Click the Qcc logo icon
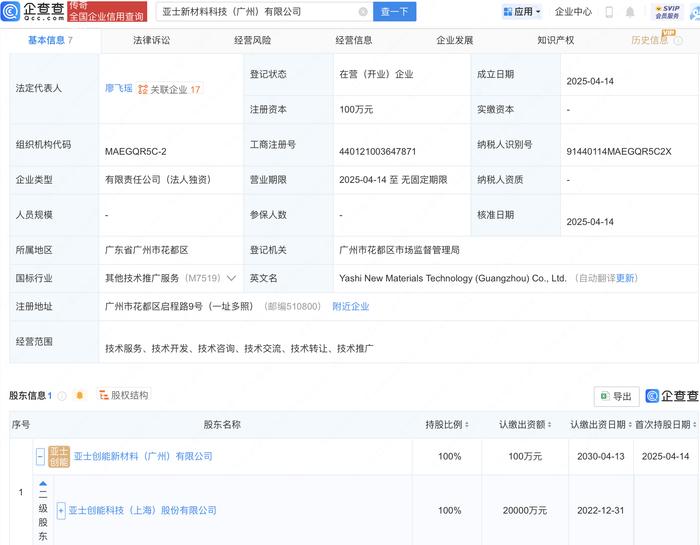 click(x=11, y=11)
